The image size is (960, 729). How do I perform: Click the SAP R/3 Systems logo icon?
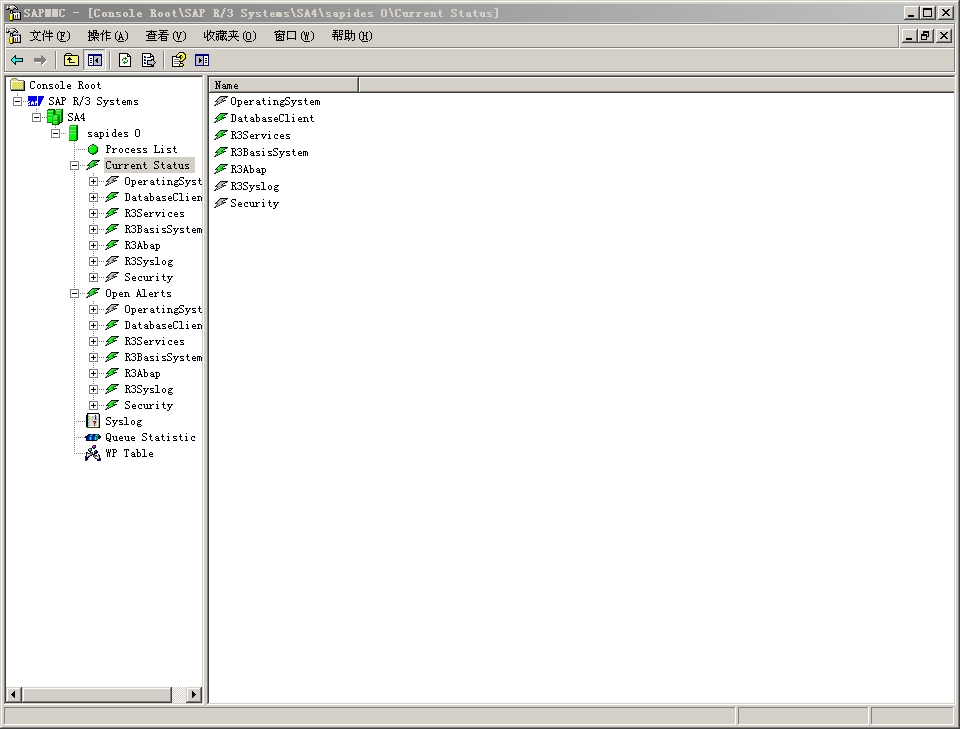(x=36, y=101)
